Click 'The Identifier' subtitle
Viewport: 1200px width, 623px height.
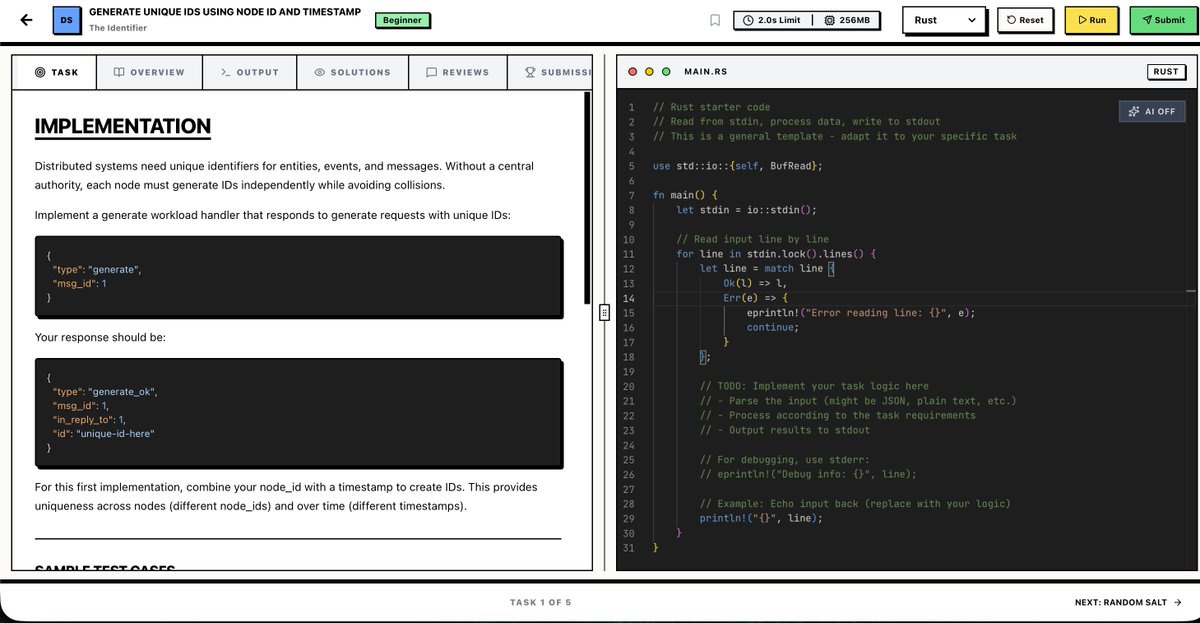pyautogui.click(x=118, y=28)
